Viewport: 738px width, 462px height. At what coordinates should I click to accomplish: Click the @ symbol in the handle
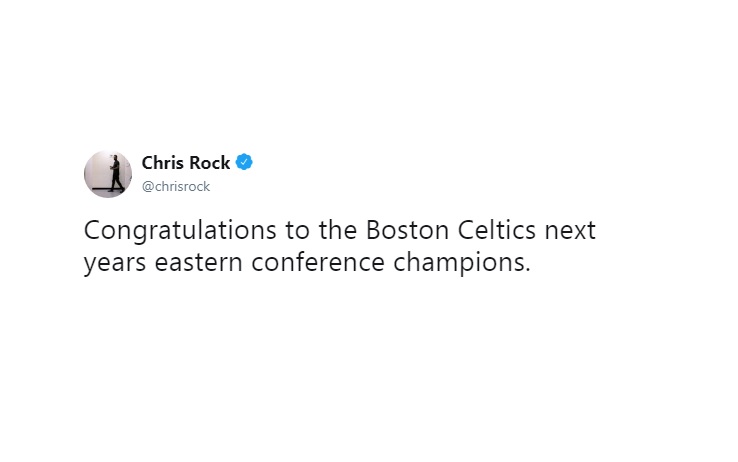tap(148, 187)
